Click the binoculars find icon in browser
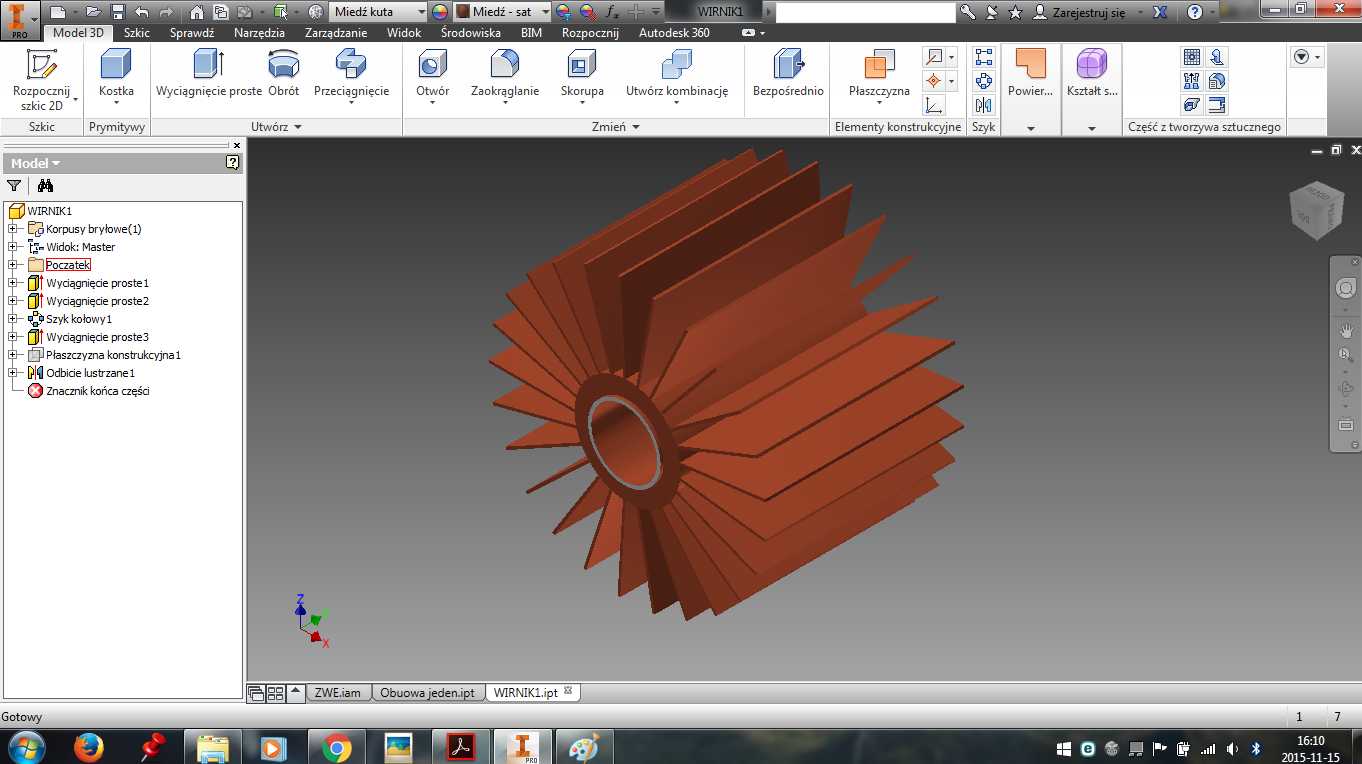This screenshot has height=764, width=1362. point(45,185)
